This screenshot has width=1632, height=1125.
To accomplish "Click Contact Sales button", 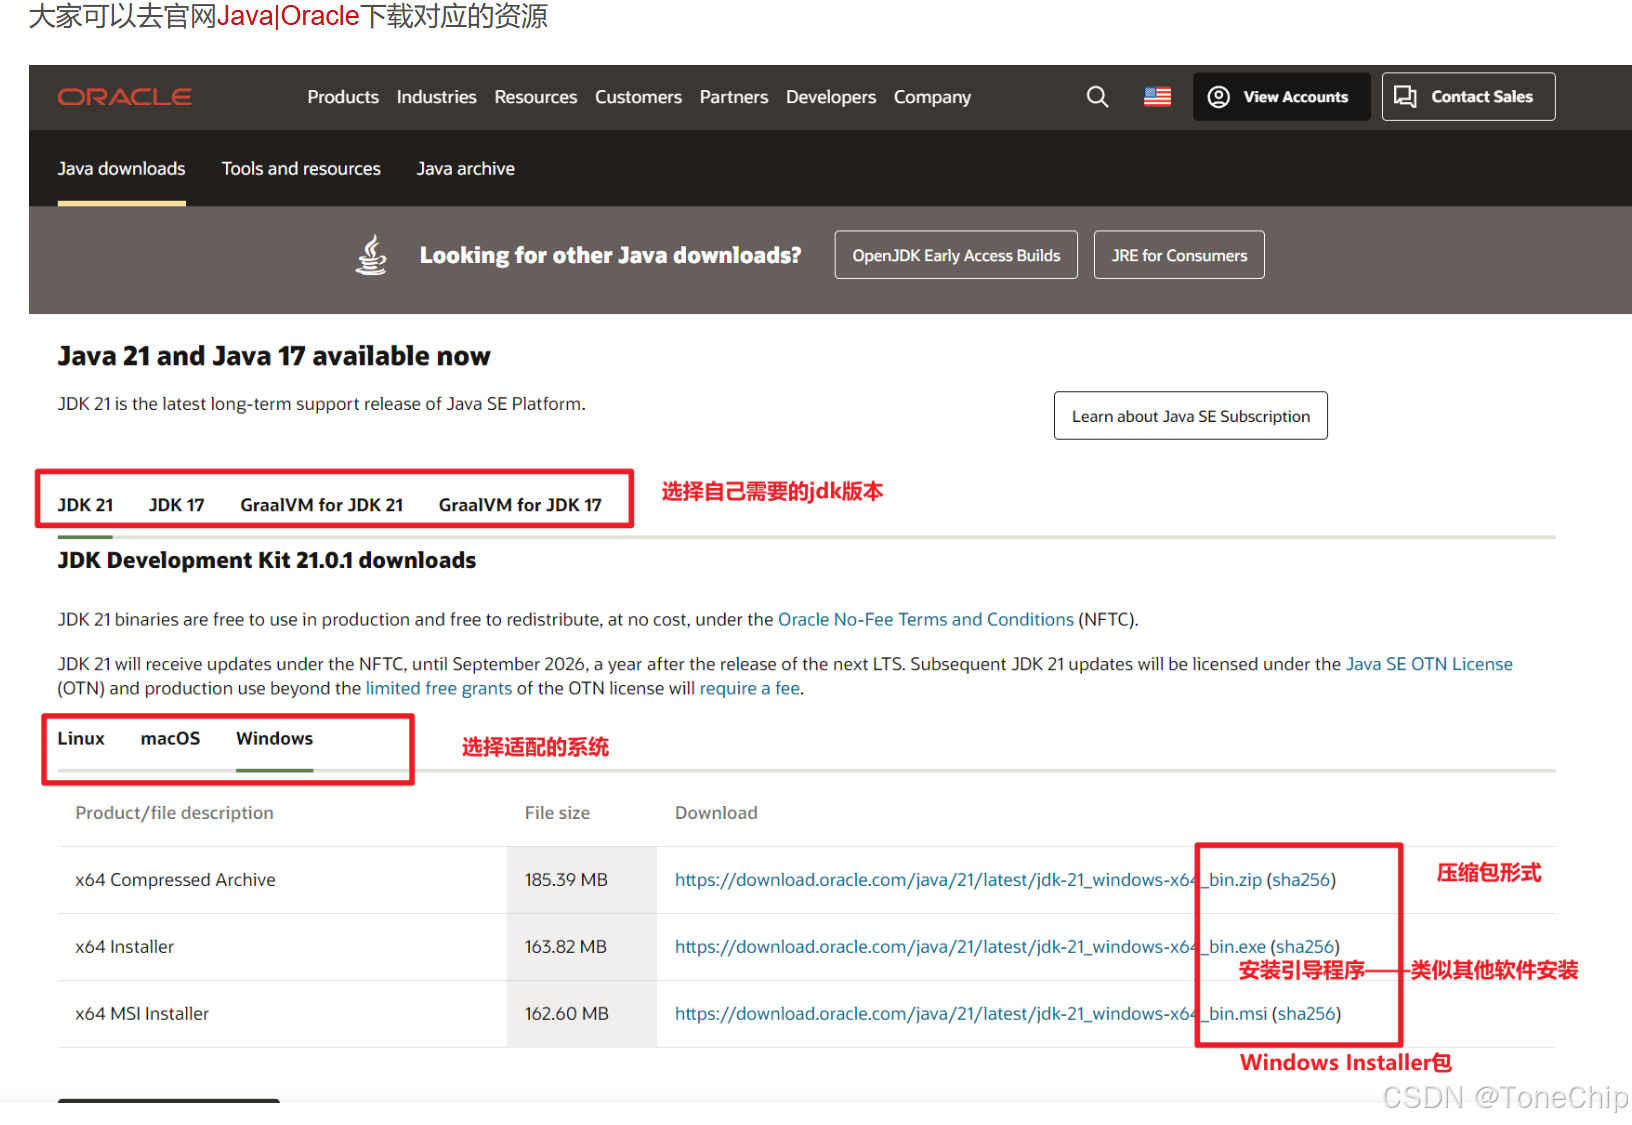I will point(1468,97).
